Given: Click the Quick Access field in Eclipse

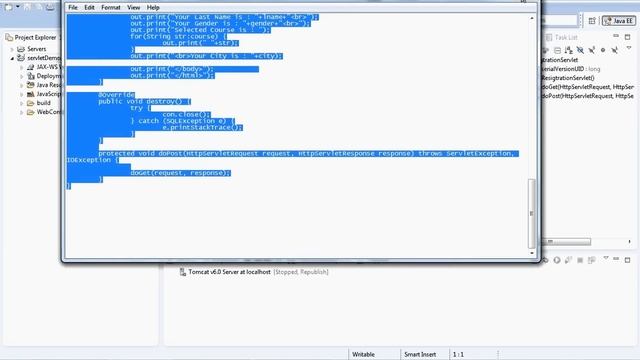Looking at the screenshot, I should click(559, 20).
